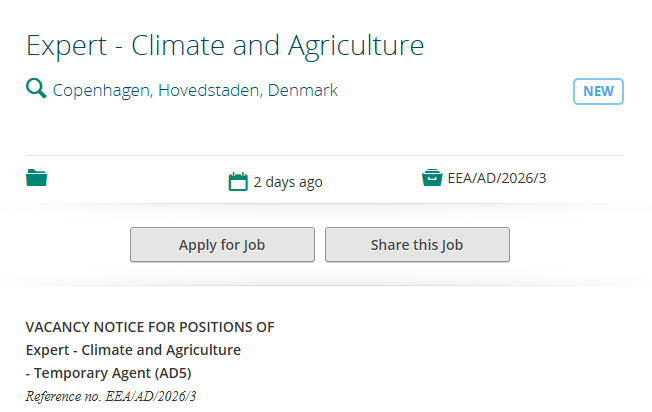
Task: Click the word Denmark in the location
Action: tap(304, 90)
